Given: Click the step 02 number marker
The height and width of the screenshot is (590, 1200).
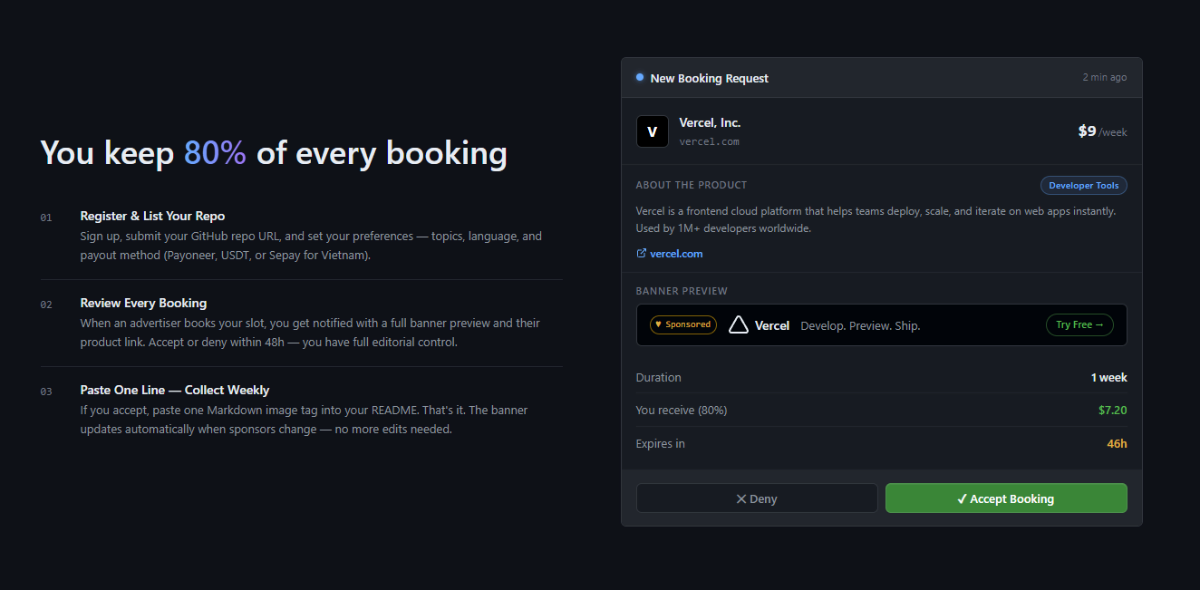Looking at the screenshot, I should pyautogui.click(x=46, y=304).
